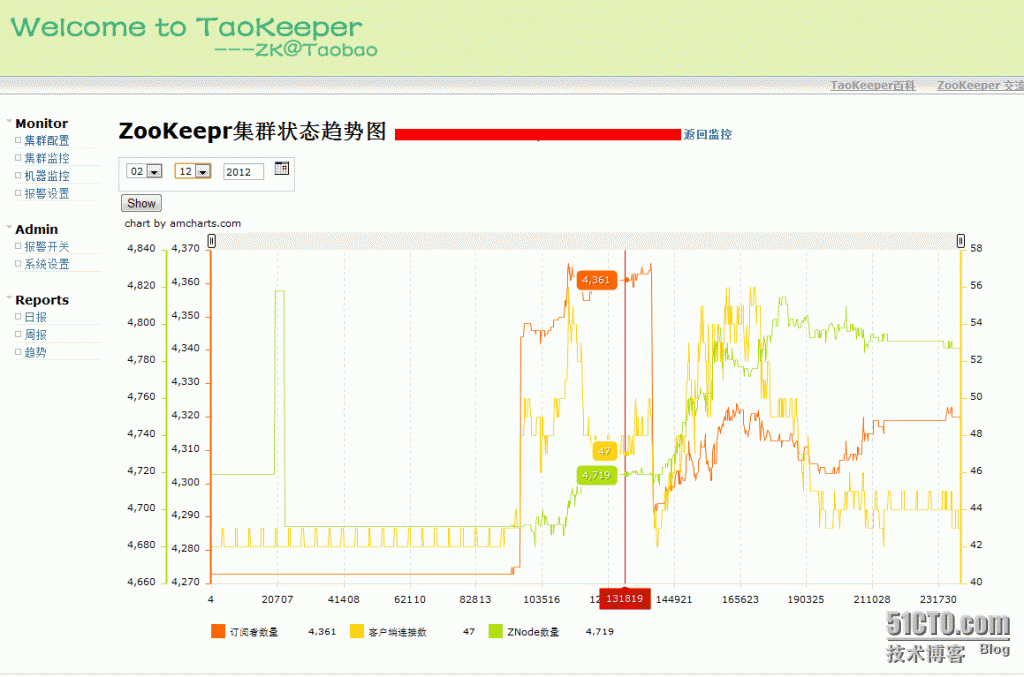Open the month dropdown showing 02
The height and width of the screenshot is (677, 1024).
(144, 171)
